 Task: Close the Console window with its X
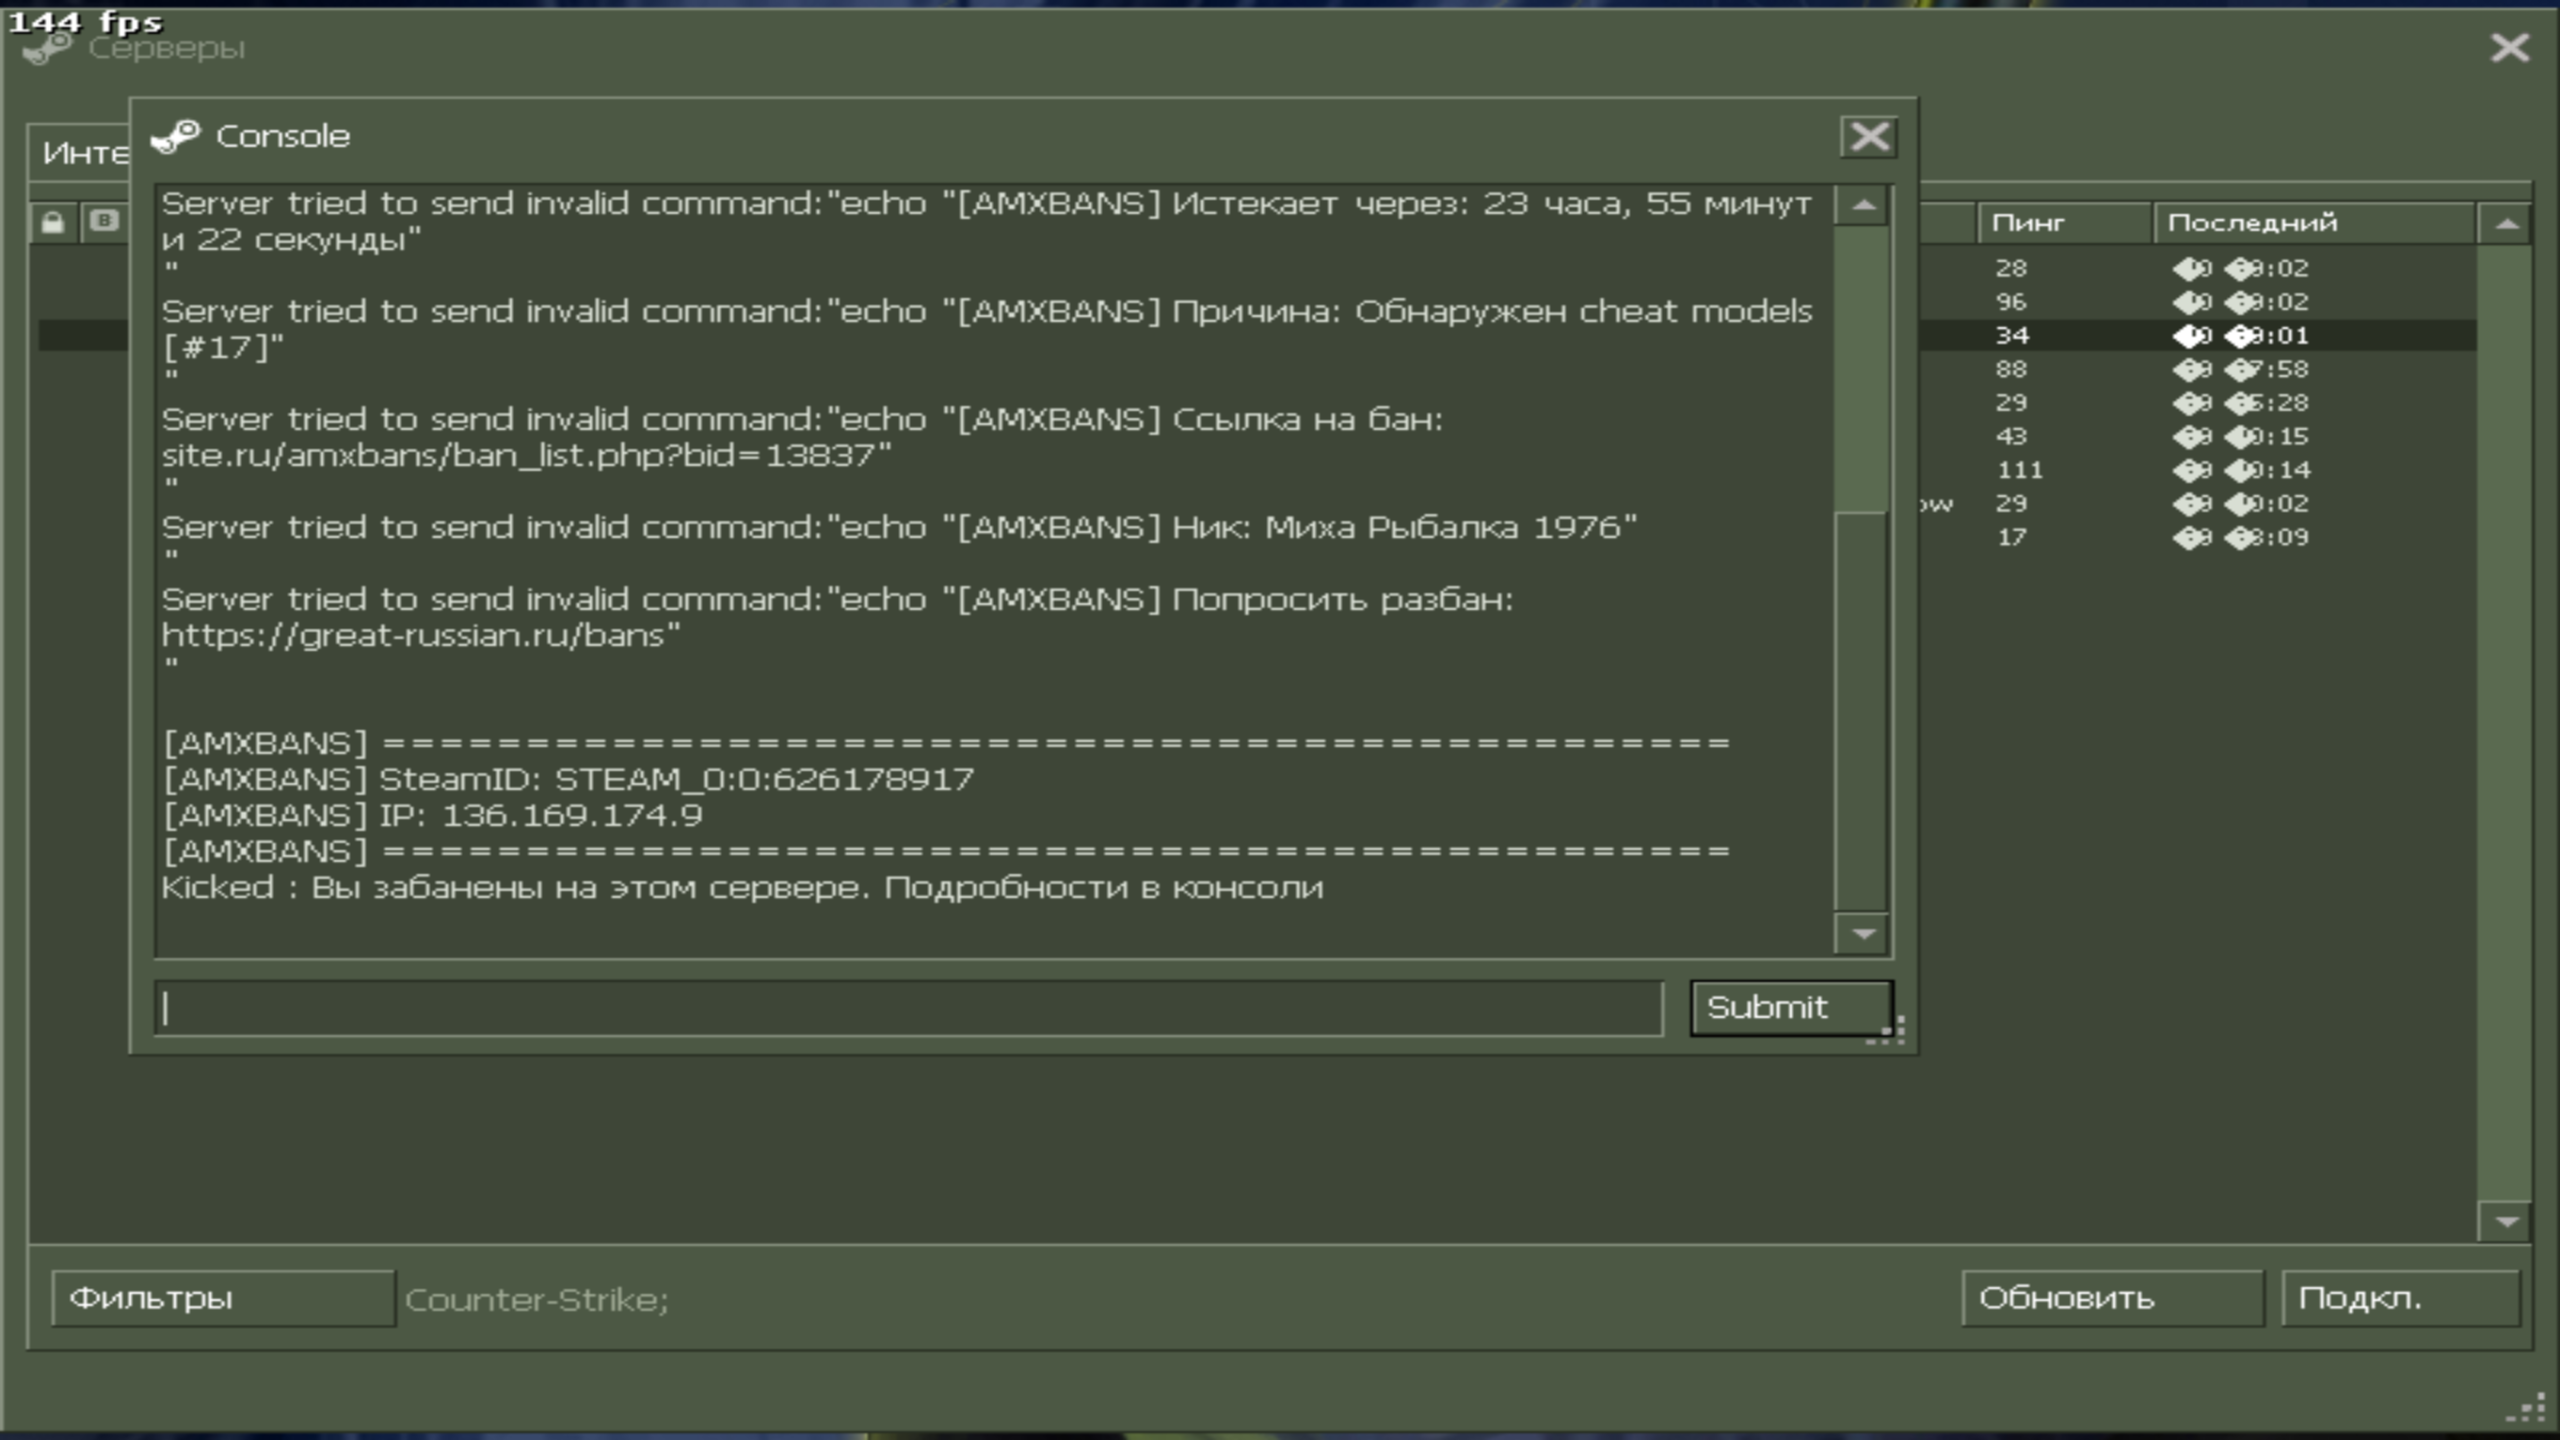coord(1868,137)
